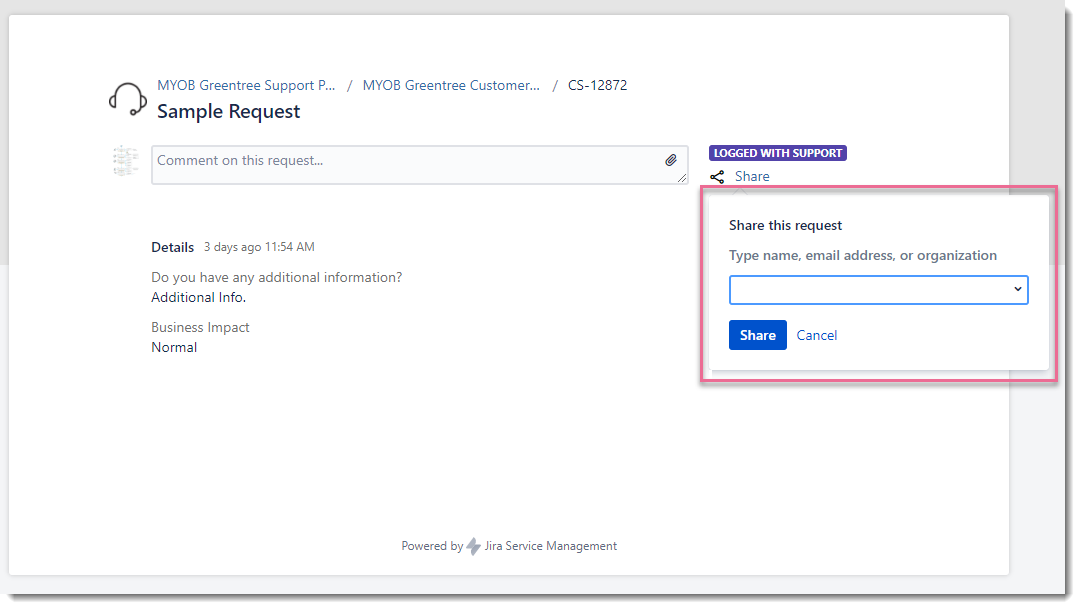Viewport: 1080px width, 609px height.
Task: Click the CS-12872 request key
Action: coord(597,85)
